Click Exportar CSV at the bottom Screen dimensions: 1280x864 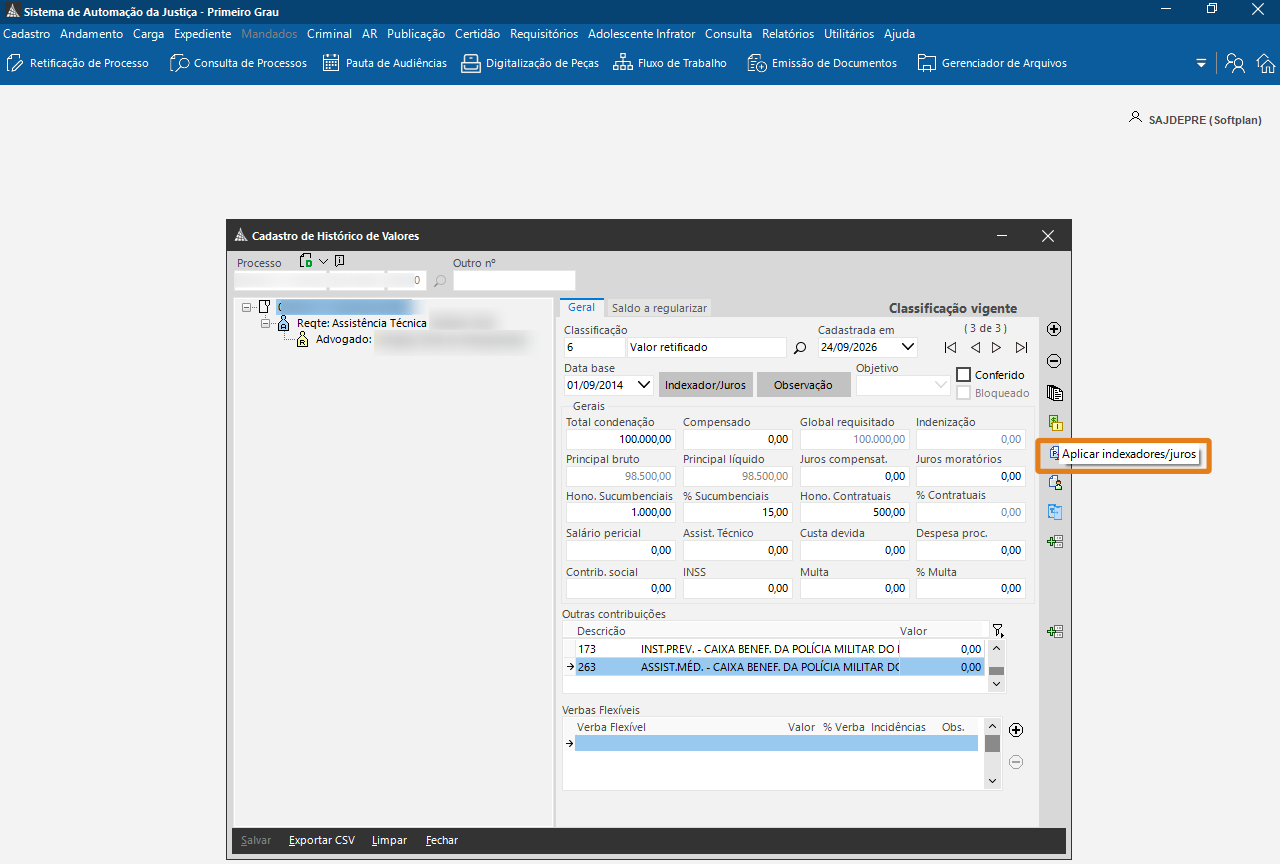[x=322, y=840]
